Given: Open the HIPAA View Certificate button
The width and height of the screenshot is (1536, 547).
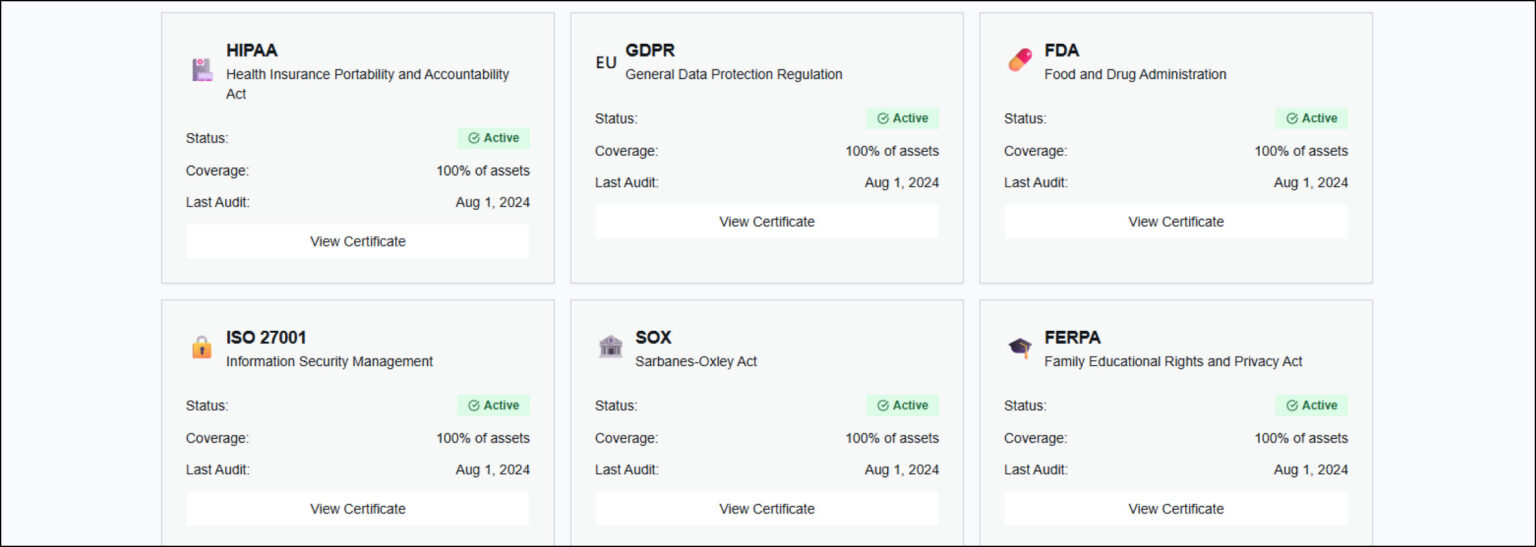Looking at the screenshot, I should (x=357, y=241).
